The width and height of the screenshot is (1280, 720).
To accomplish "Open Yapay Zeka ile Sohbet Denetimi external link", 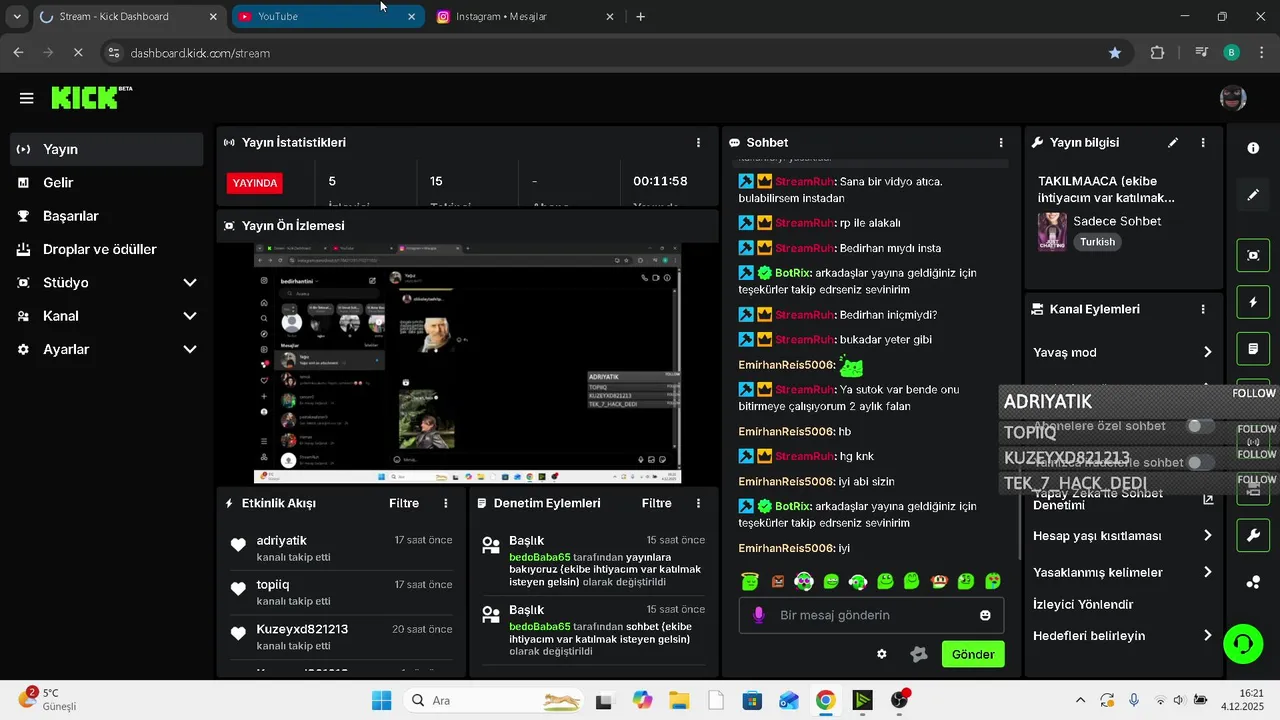I will coord(1207,499).
